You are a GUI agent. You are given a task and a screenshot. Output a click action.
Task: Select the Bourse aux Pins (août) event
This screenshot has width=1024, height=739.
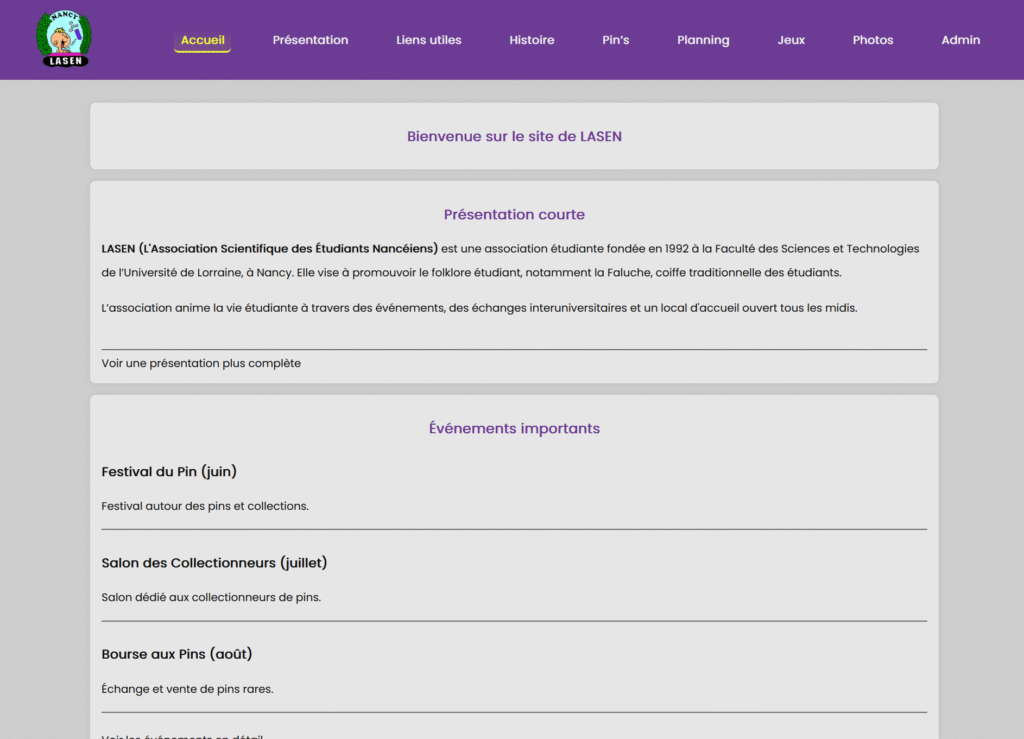[x=177, y=654]
